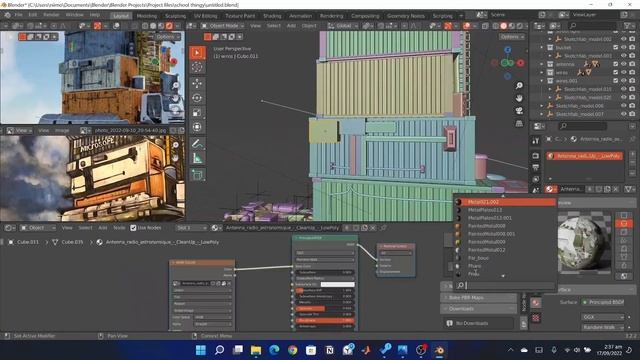Toggle the Use Nodes checkbox
The height and width of the screenshot is (360, 640).
pos(133,228)
